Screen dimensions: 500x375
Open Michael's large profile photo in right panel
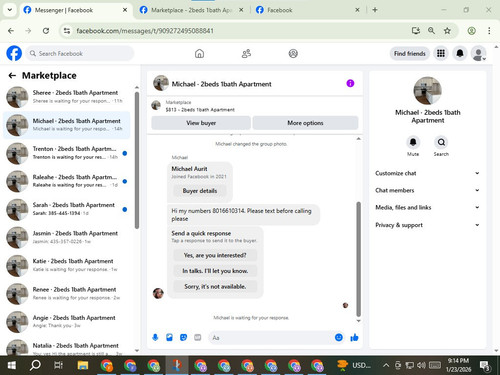(428, 91)
